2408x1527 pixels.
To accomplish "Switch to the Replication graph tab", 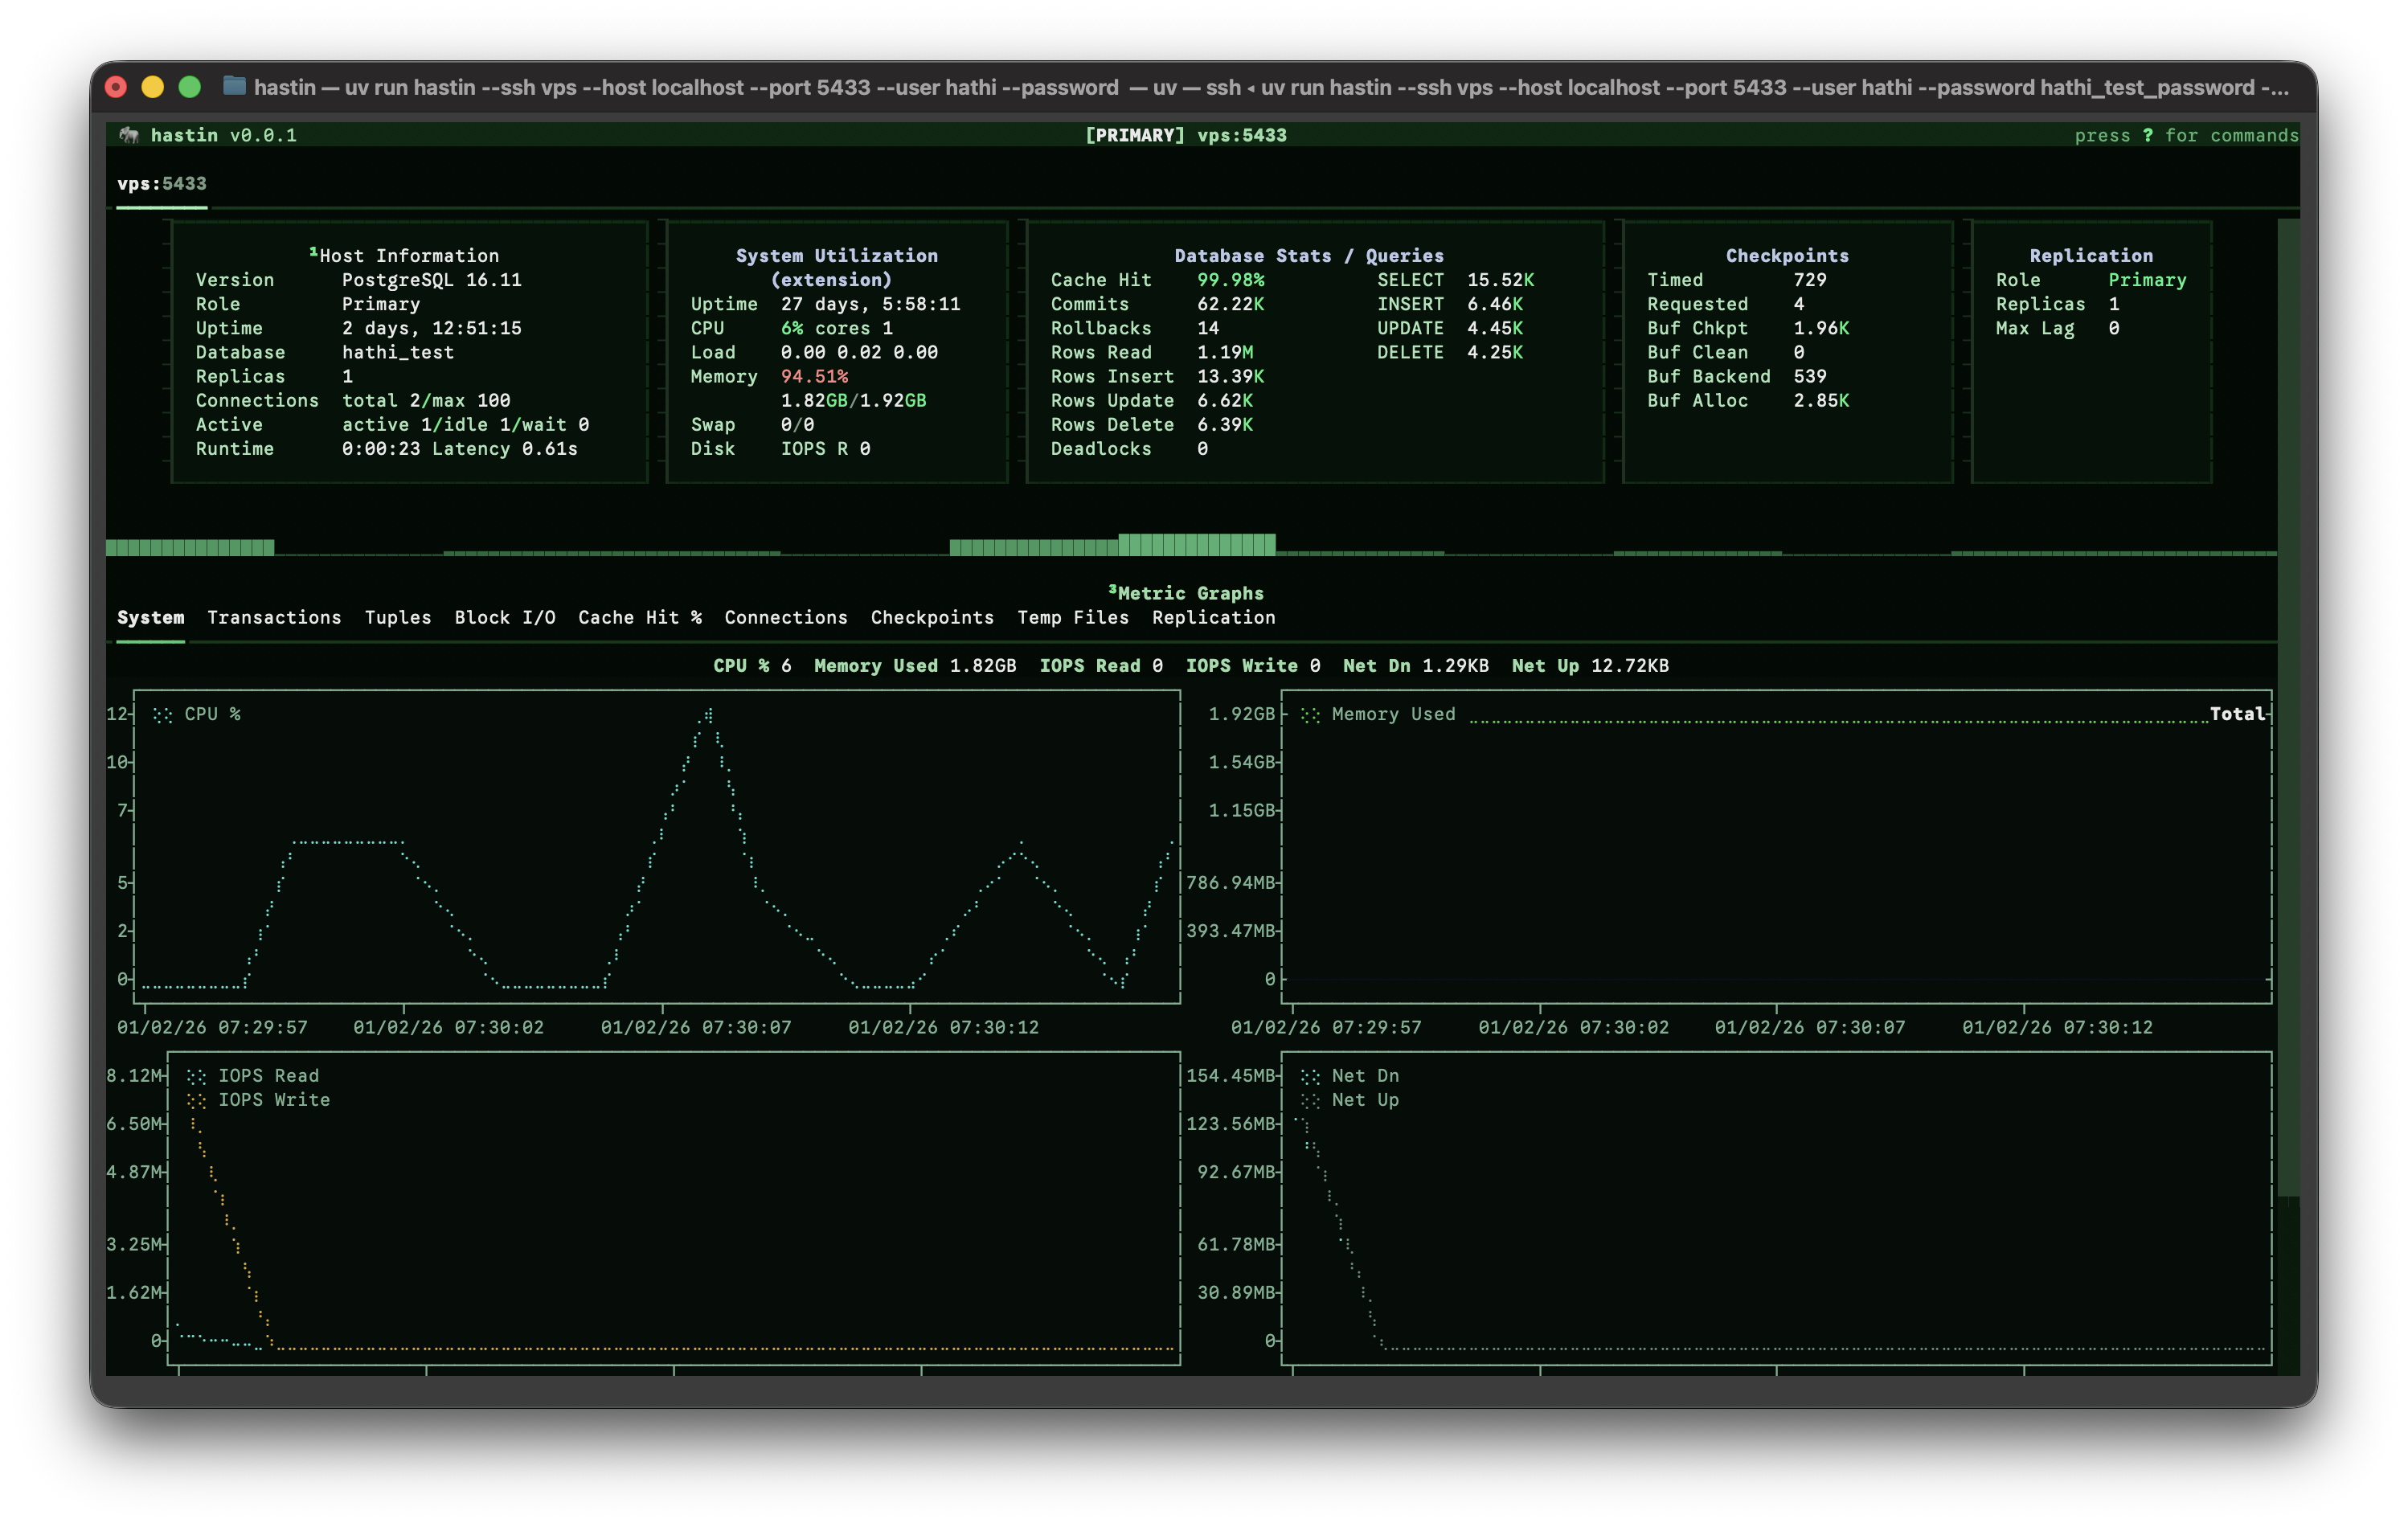I will point(1214,617).
